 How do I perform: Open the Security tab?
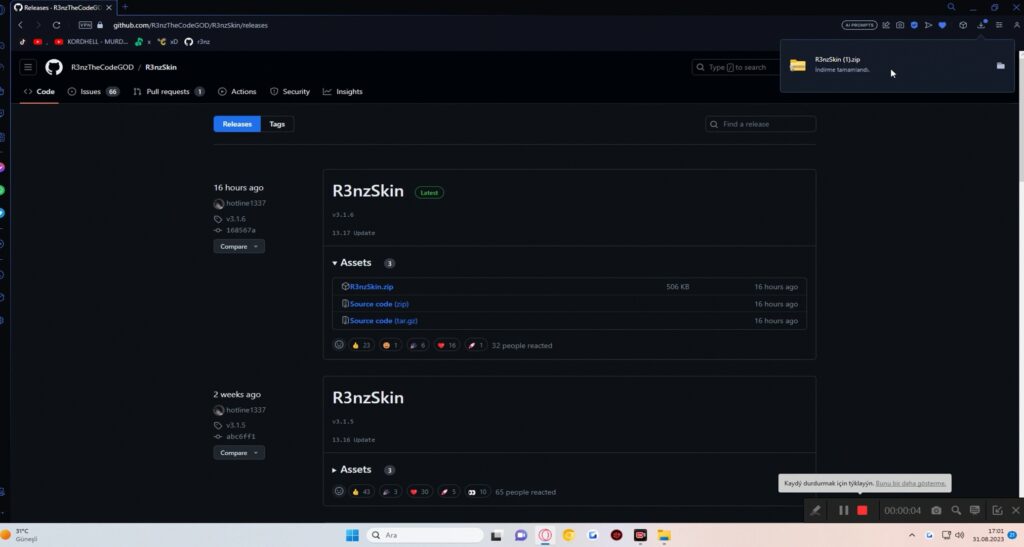point(290,91)
